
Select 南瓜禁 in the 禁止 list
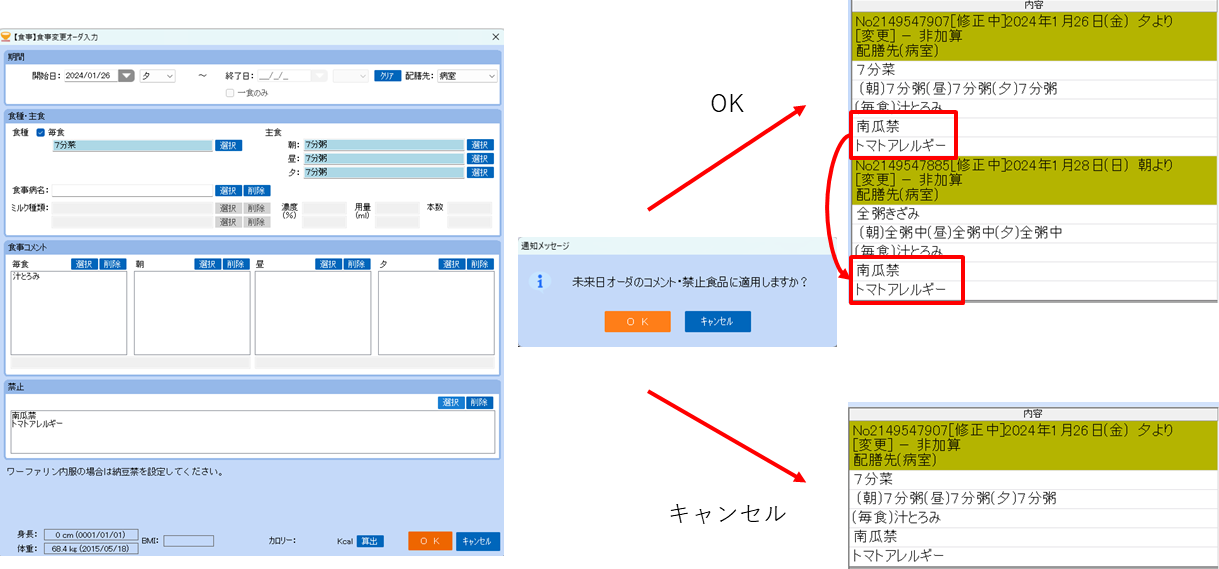(x=24, y=415)
